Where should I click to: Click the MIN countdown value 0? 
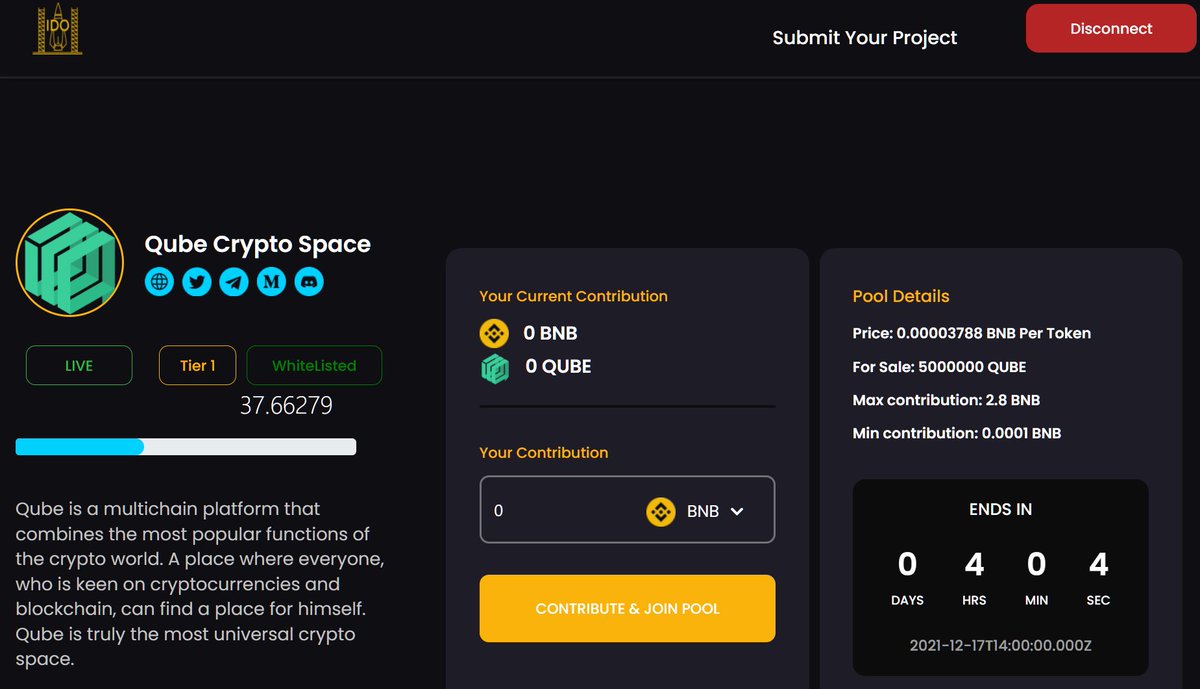(x=1036, y=565)
